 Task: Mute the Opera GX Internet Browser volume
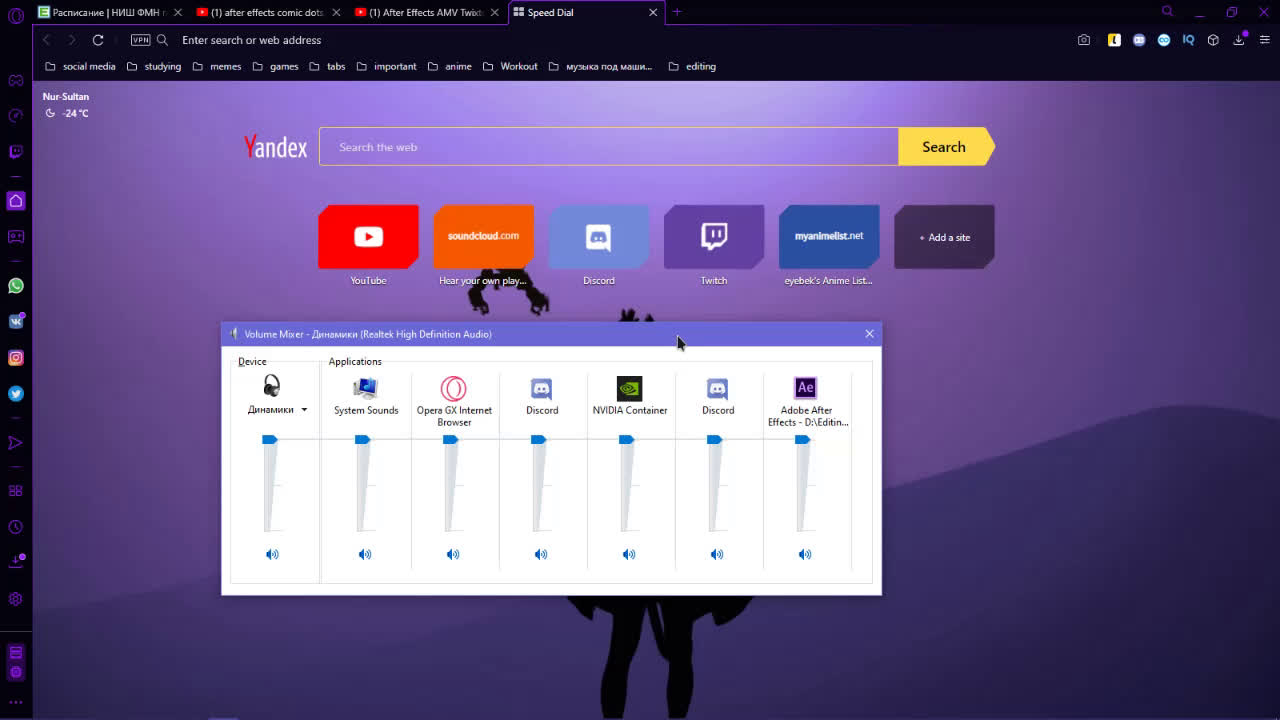(453, 554)
